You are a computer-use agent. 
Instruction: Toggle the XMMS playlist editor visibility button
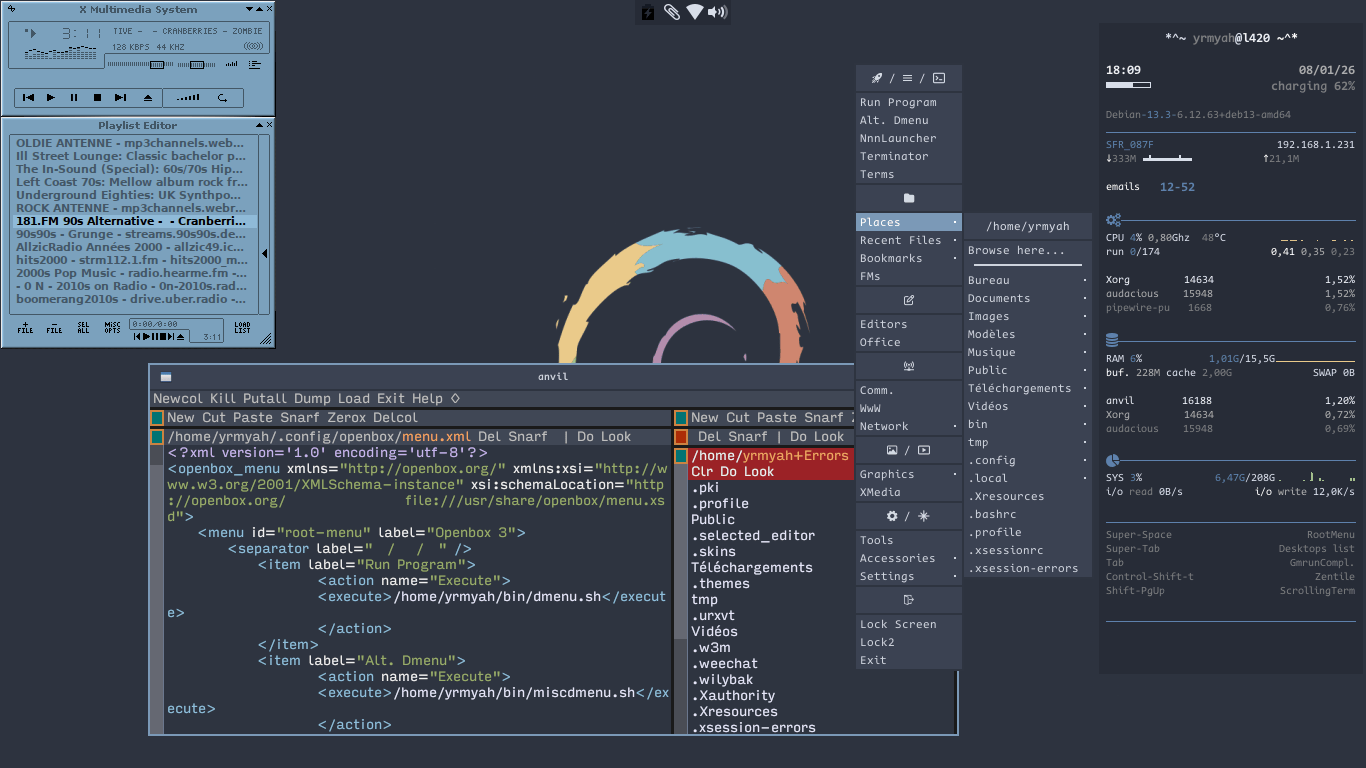click(x=255, y=65)
